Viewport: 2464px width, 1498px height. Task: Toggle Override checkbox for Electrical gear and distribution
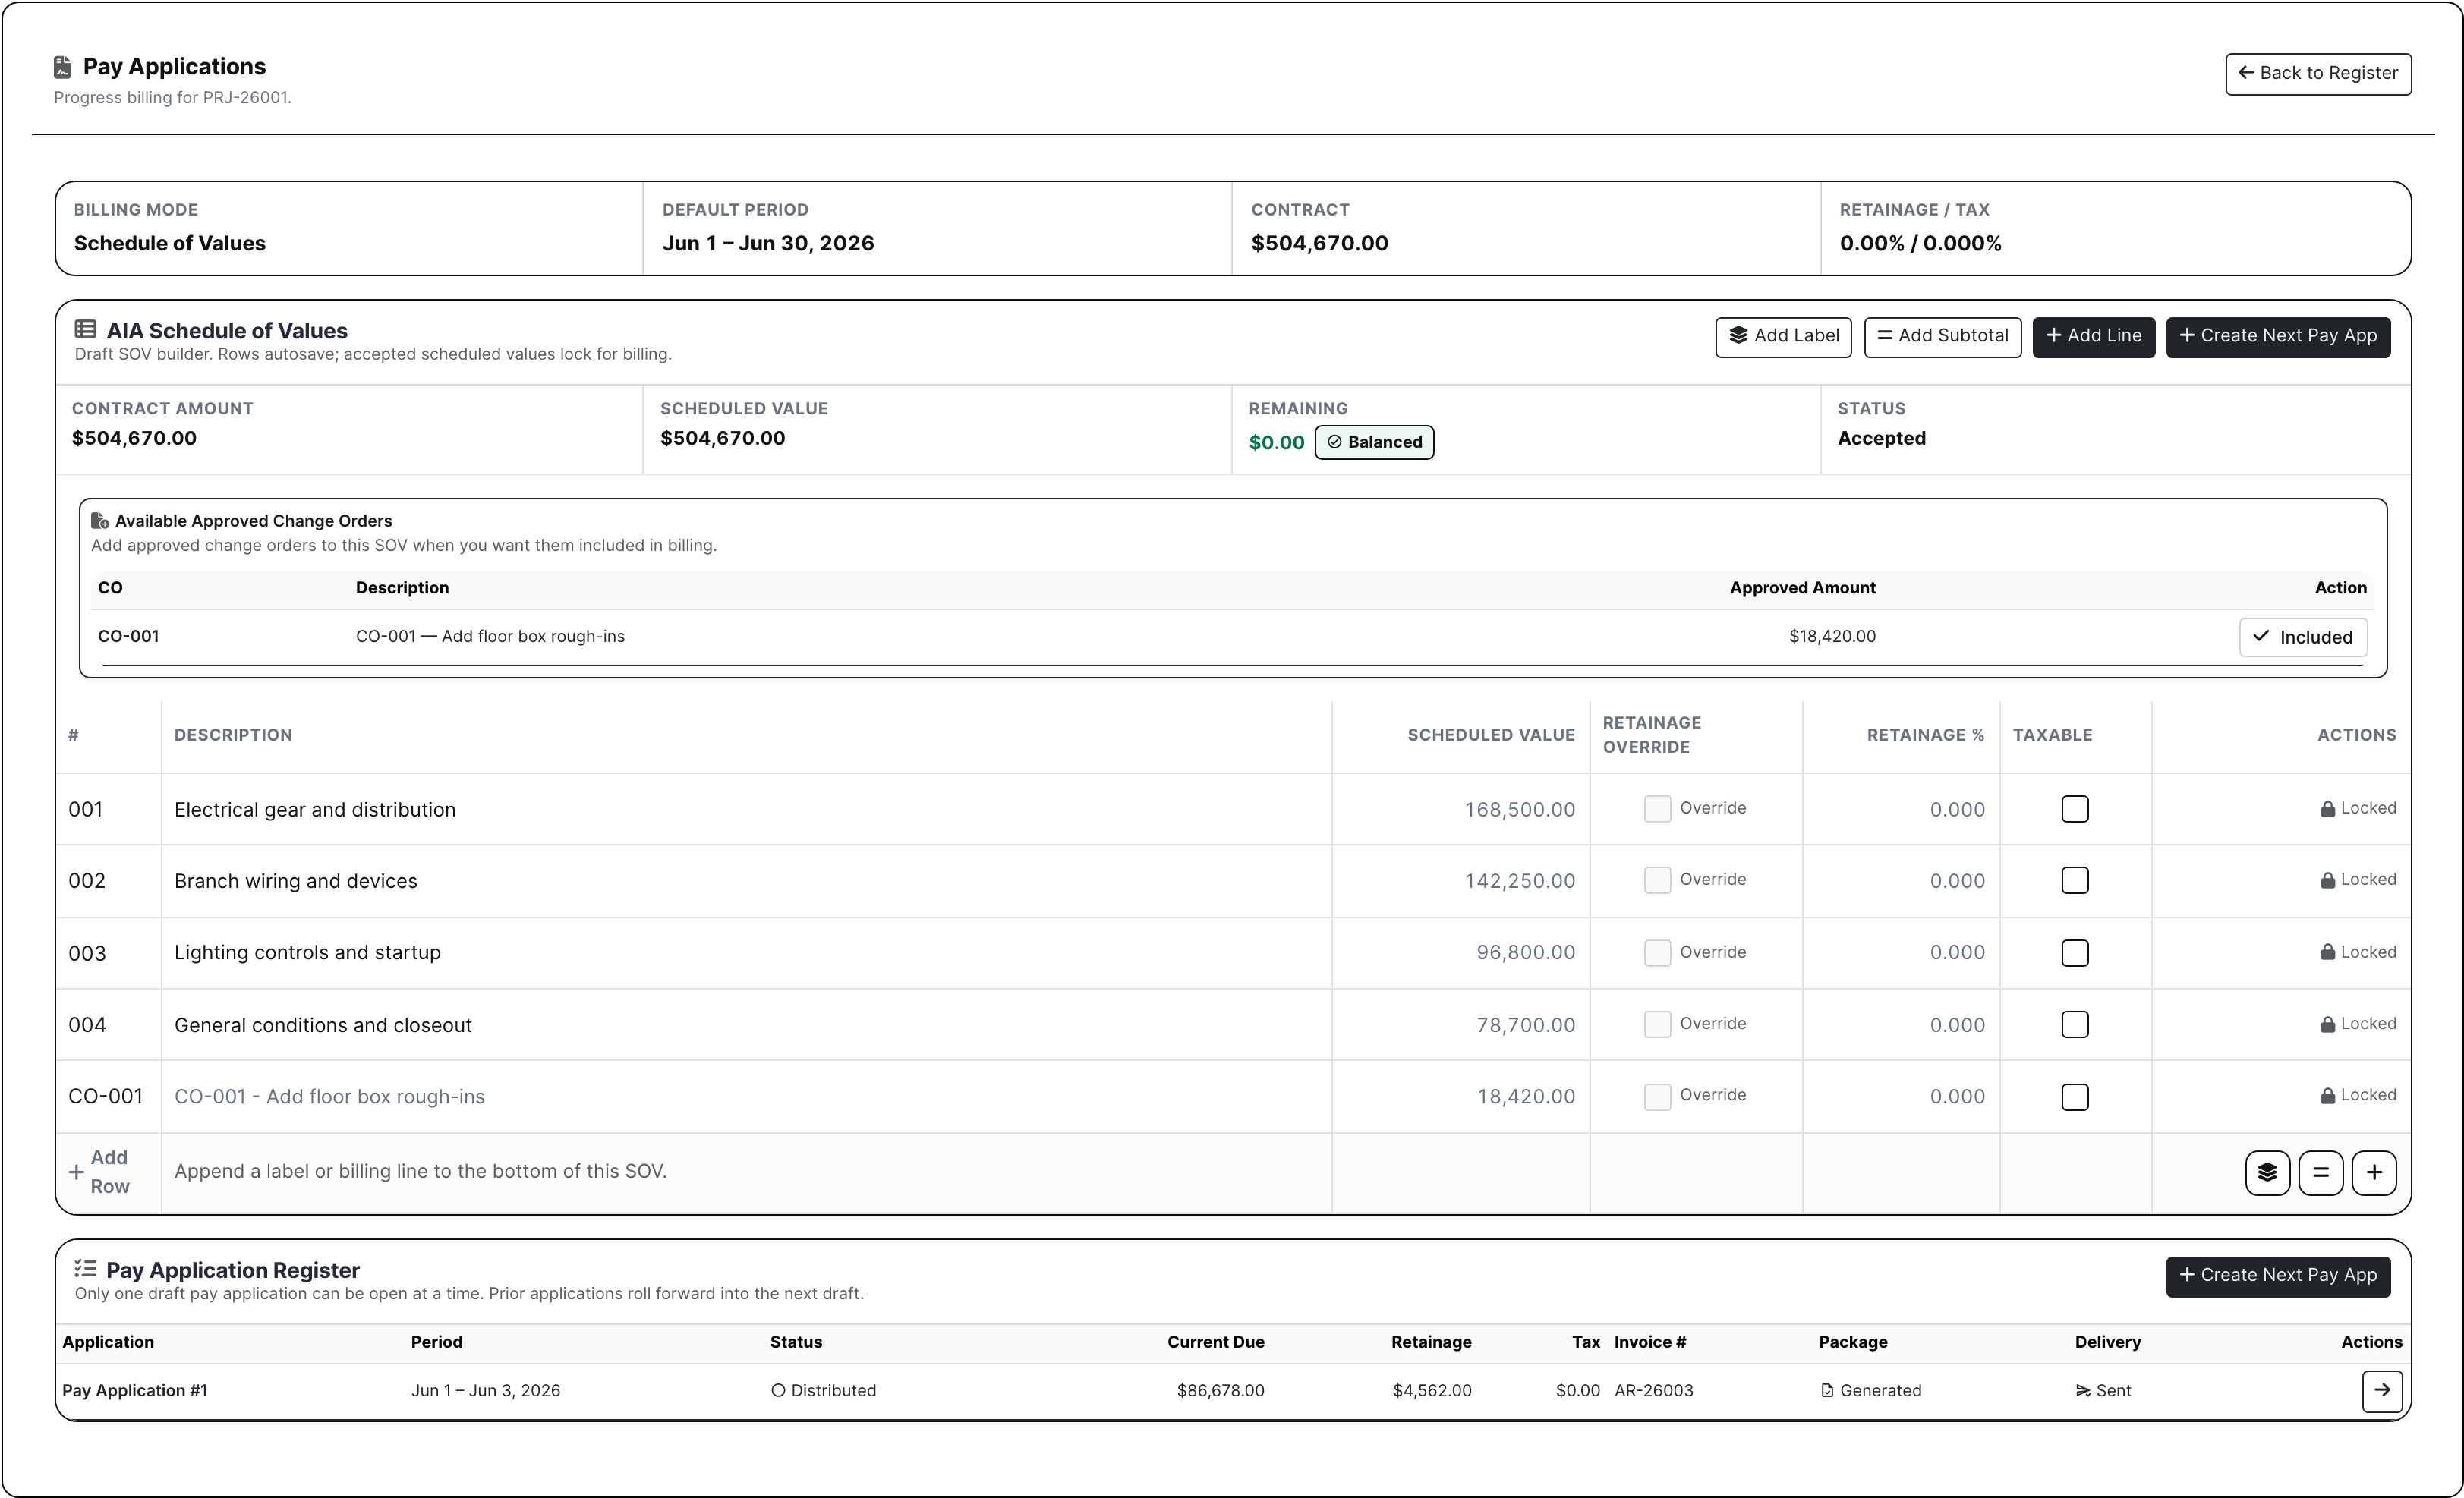[1657, 809]
